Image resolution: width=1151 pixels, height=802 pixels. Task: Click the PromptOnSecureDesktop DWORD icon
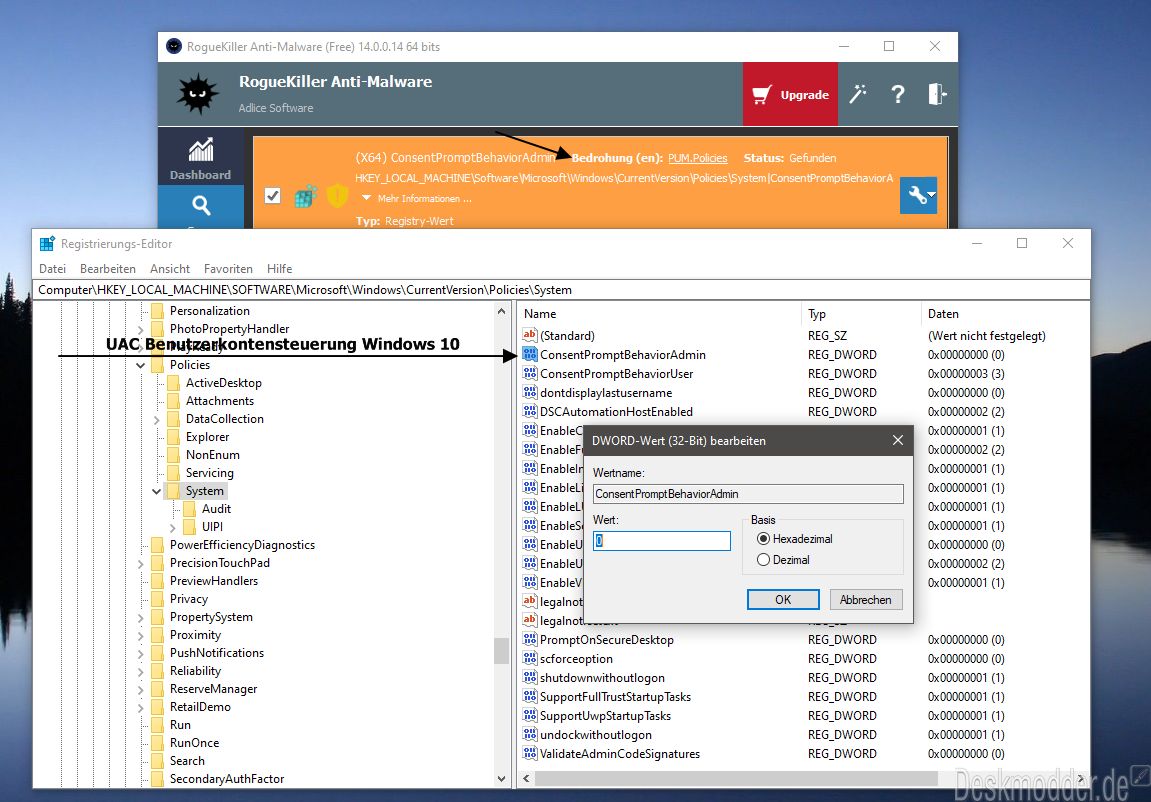coord(529,640)
